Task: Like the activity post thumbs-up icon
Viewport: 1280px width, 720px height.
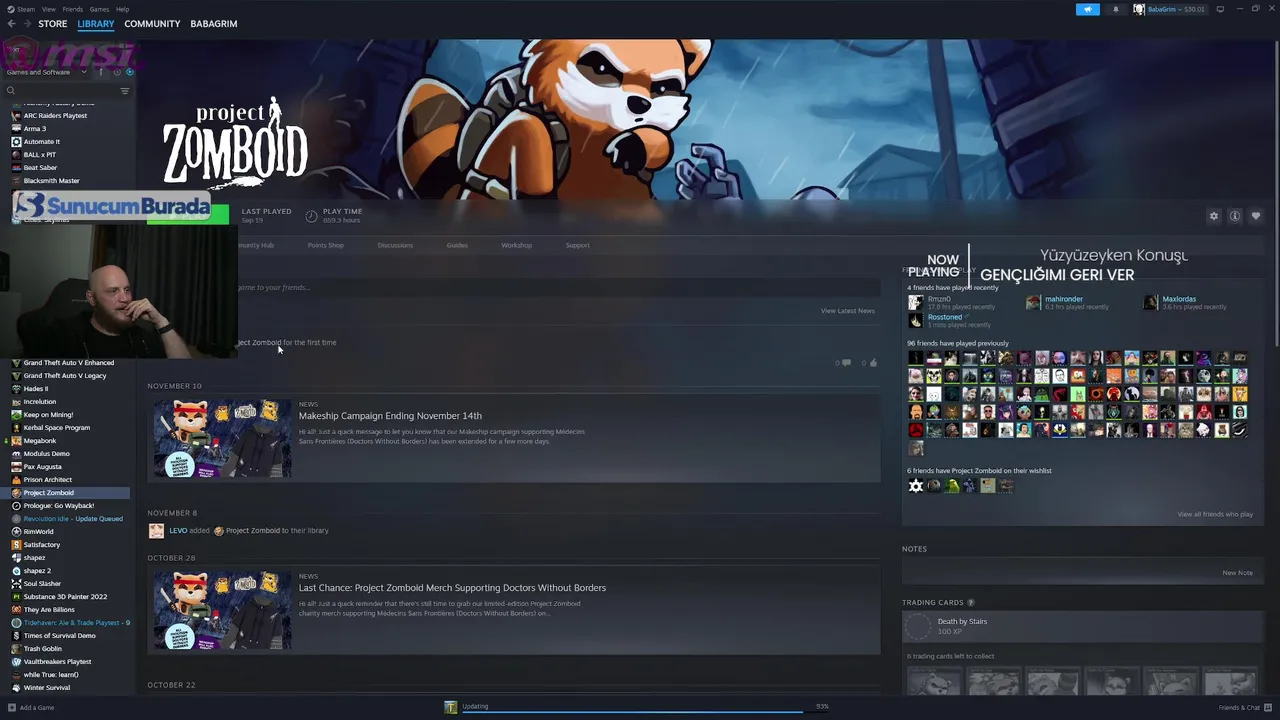Action: pos(873,363)
